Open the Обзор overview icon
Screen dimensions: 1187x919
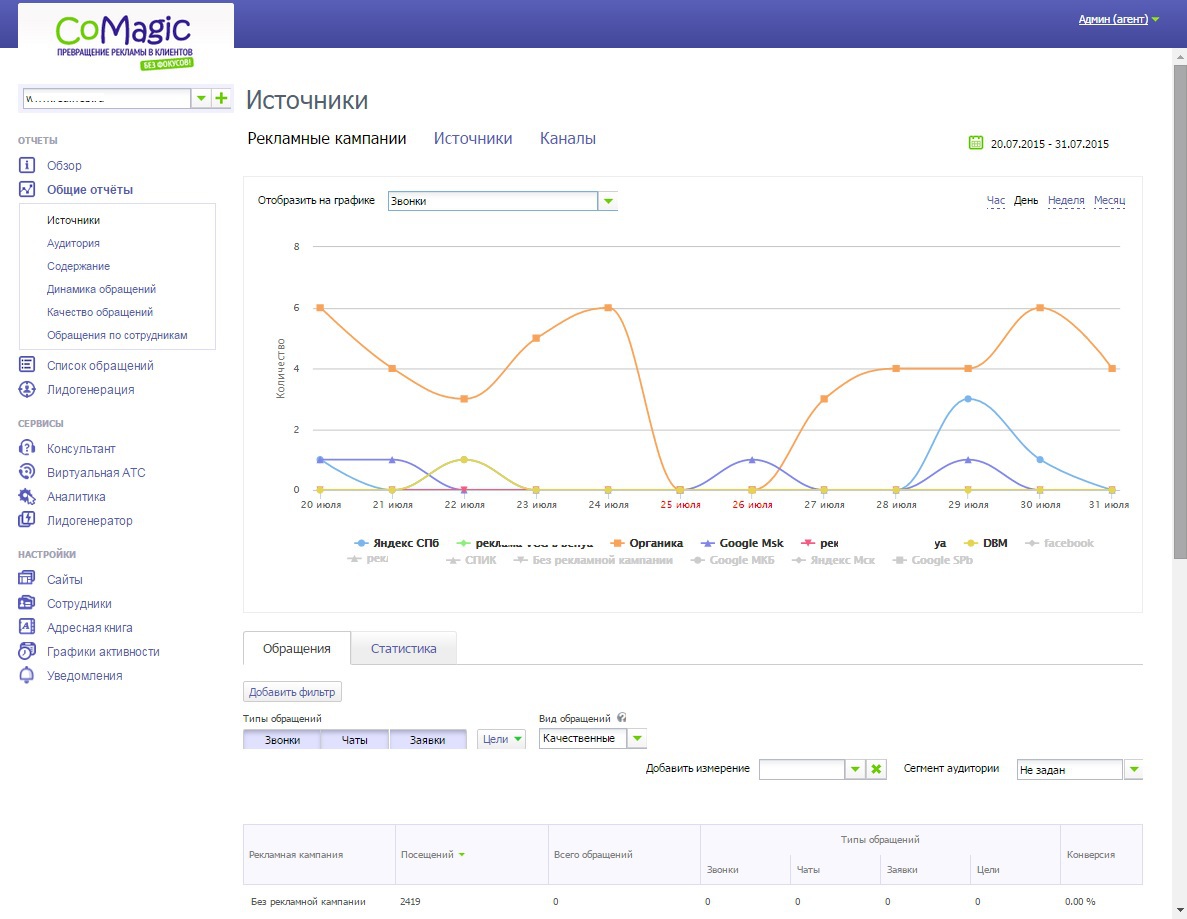click(x=26, y=165)
